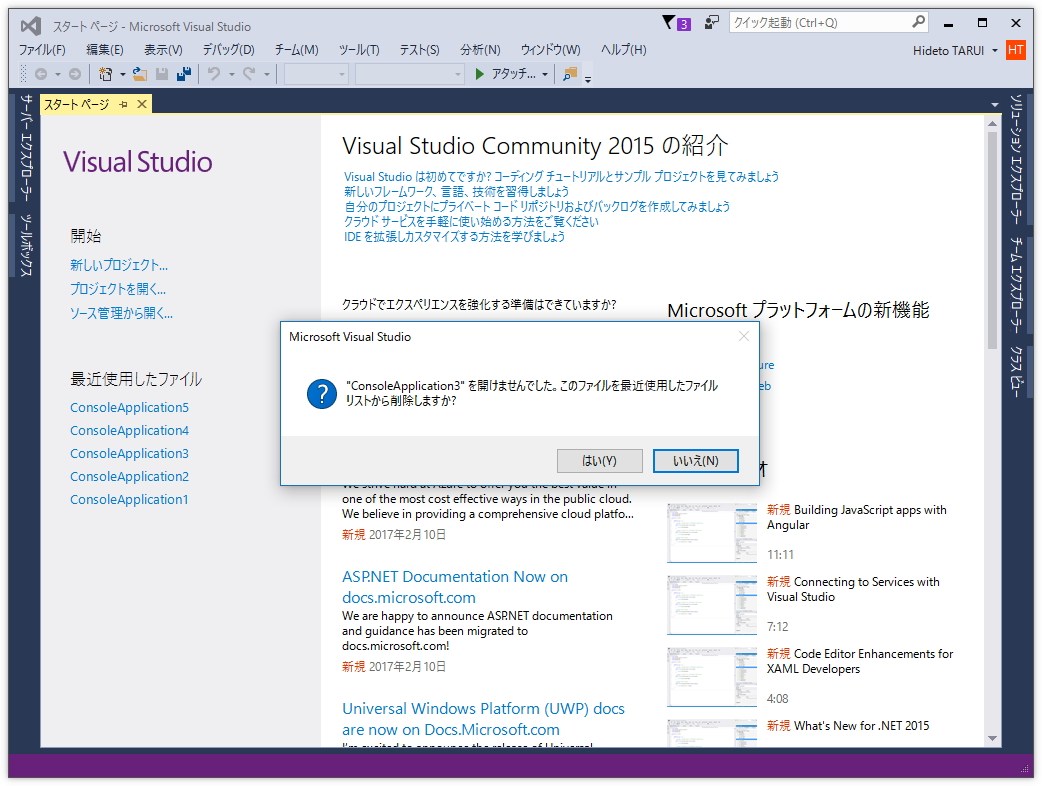Click the いいえ(N) button in dialog
Viewport: 1042px width, 786px height.
point(696,460)
